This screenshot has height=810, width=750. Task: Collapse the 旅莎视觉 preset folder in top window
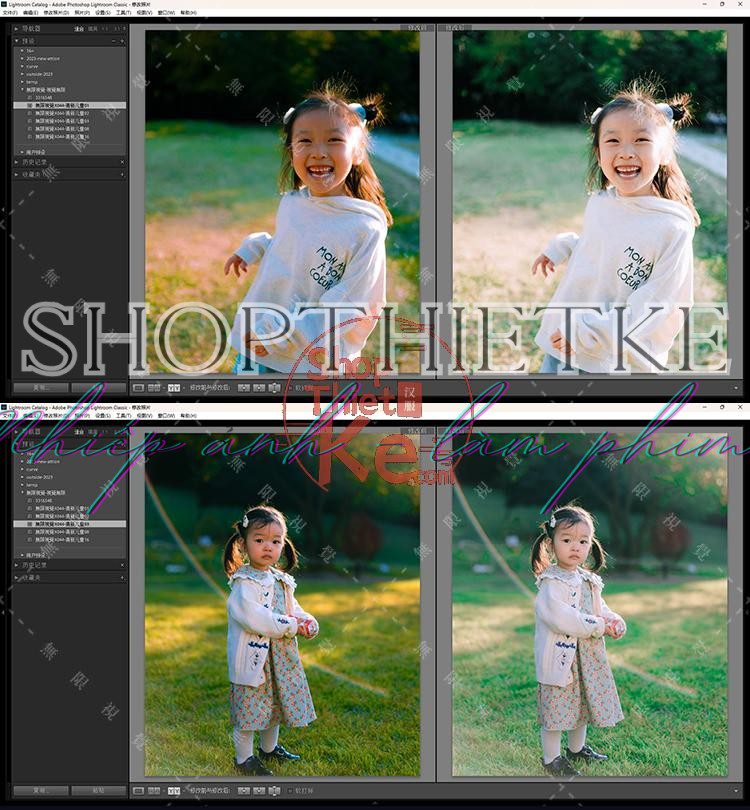pos(22,89)
